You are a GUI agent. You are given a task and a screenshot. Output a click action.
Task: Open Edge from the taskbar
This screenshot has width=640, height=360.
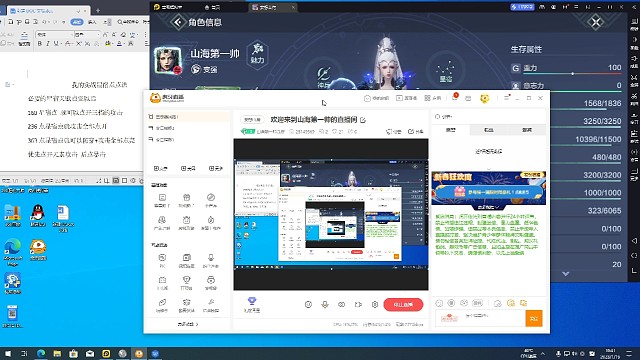41,353
